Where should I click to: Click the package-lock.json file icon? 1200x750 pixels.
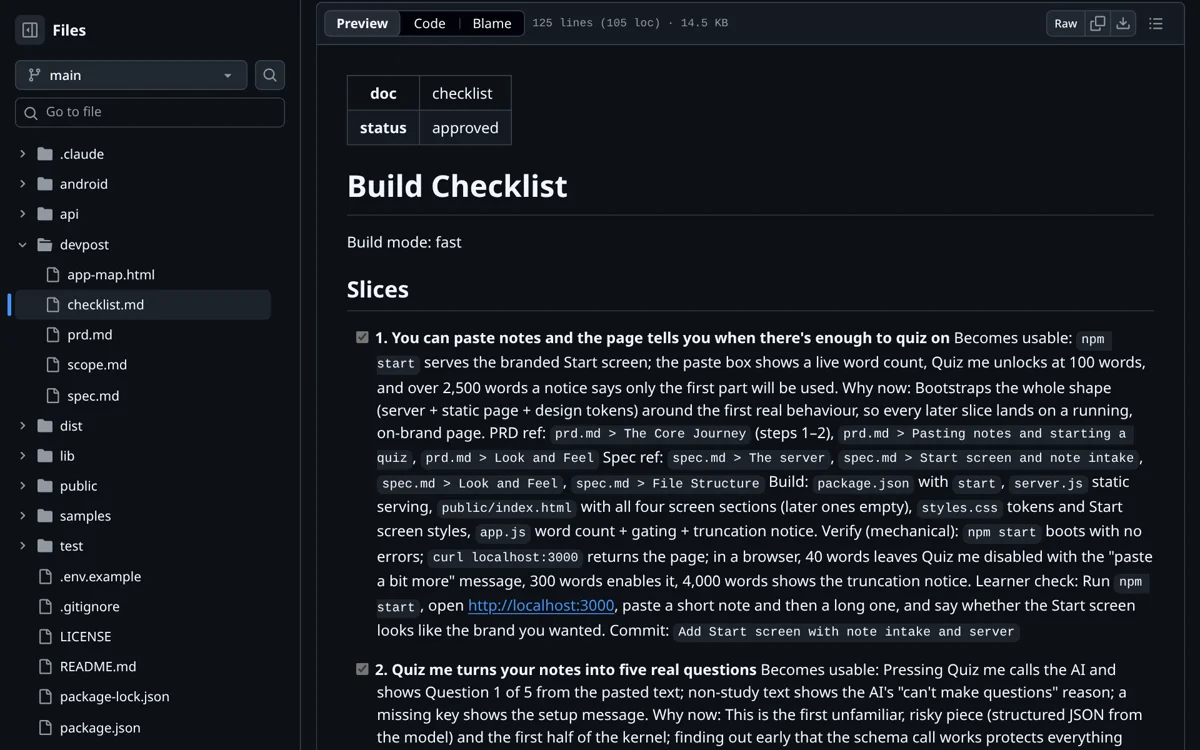[x=45, y=696]
